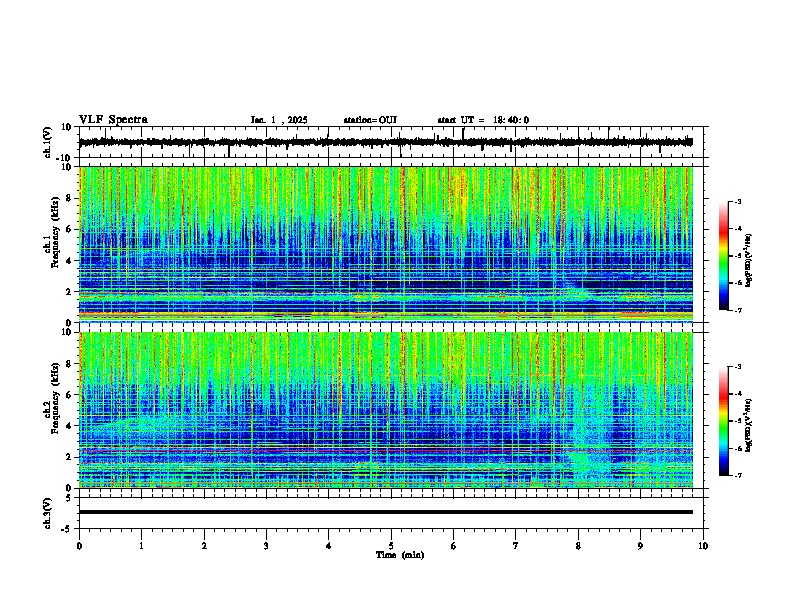Screen dimensions: 792x612
Task: Click time axis tick label "6"
Action: 454,546
